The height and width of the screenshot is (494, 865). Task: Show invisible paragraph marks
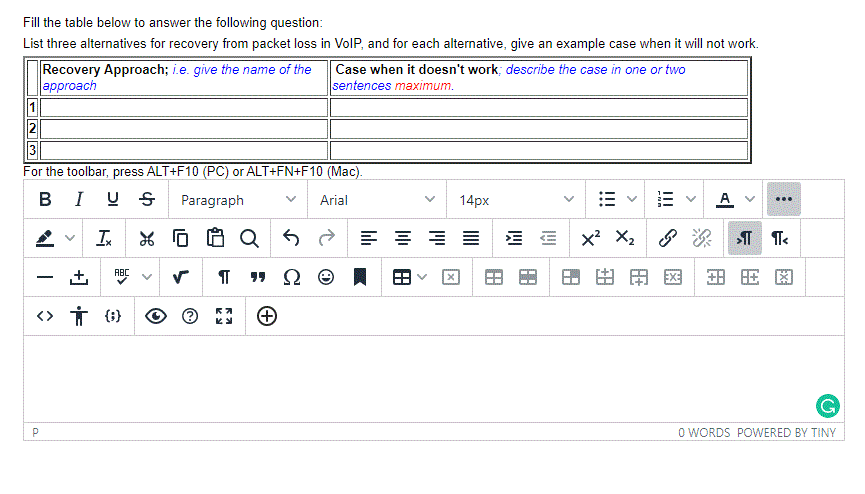(224, 277)
